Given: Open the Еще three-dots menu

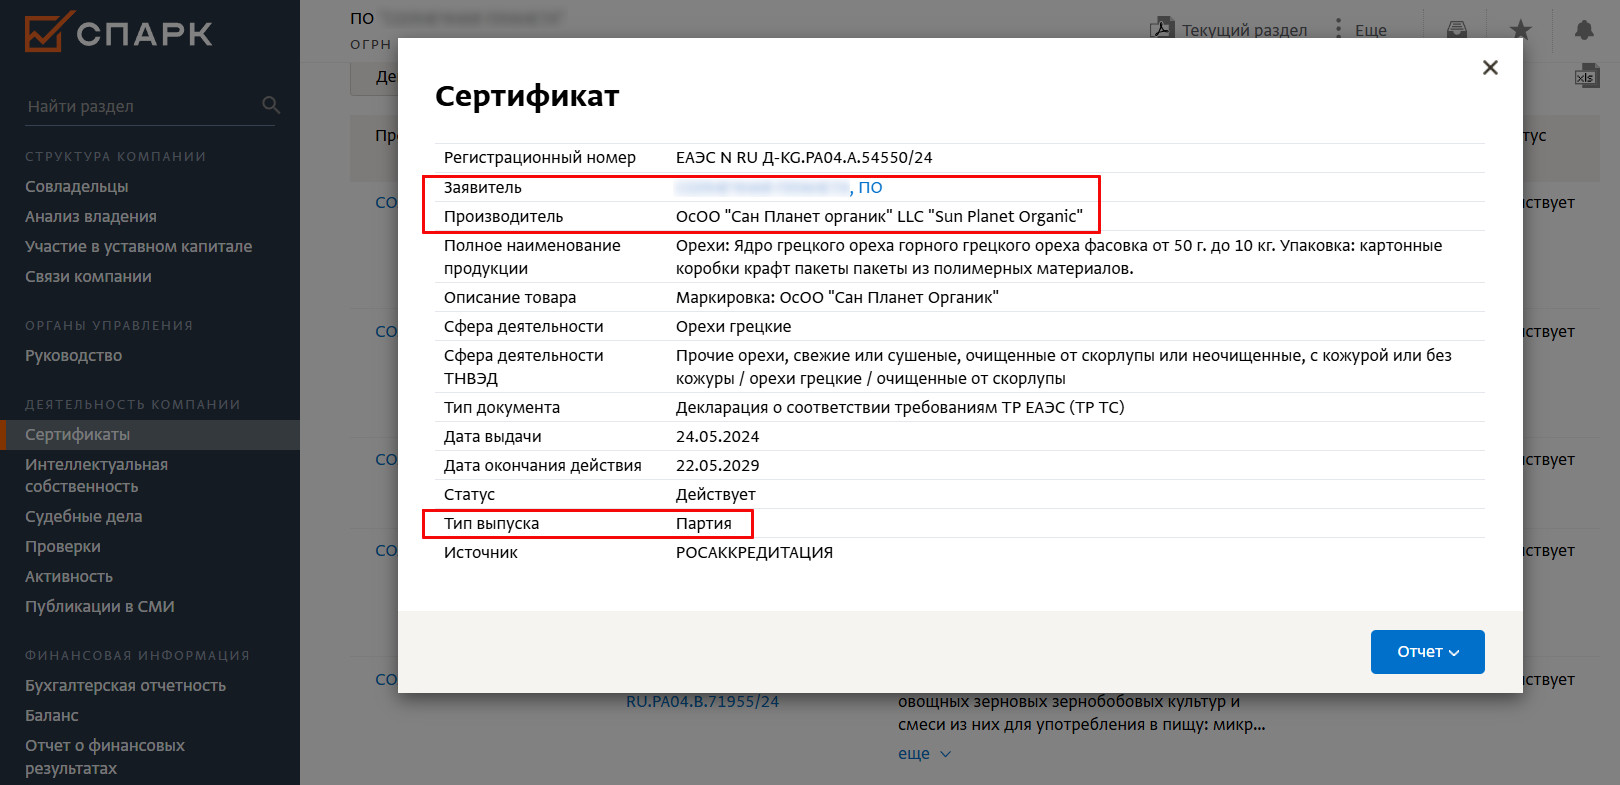Looking at the screenshot, I should click(x=1339, y=29).
